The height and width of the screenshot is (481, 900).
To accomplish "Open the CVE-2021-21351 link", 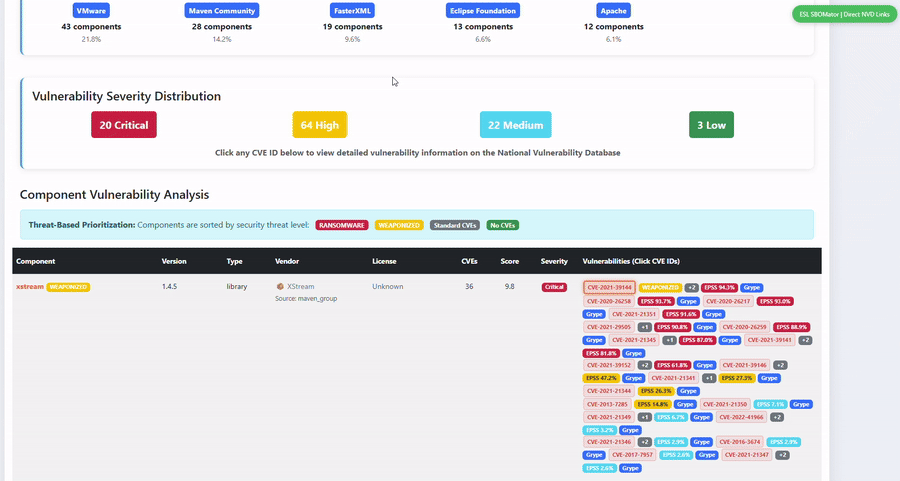I will (634, 315).
